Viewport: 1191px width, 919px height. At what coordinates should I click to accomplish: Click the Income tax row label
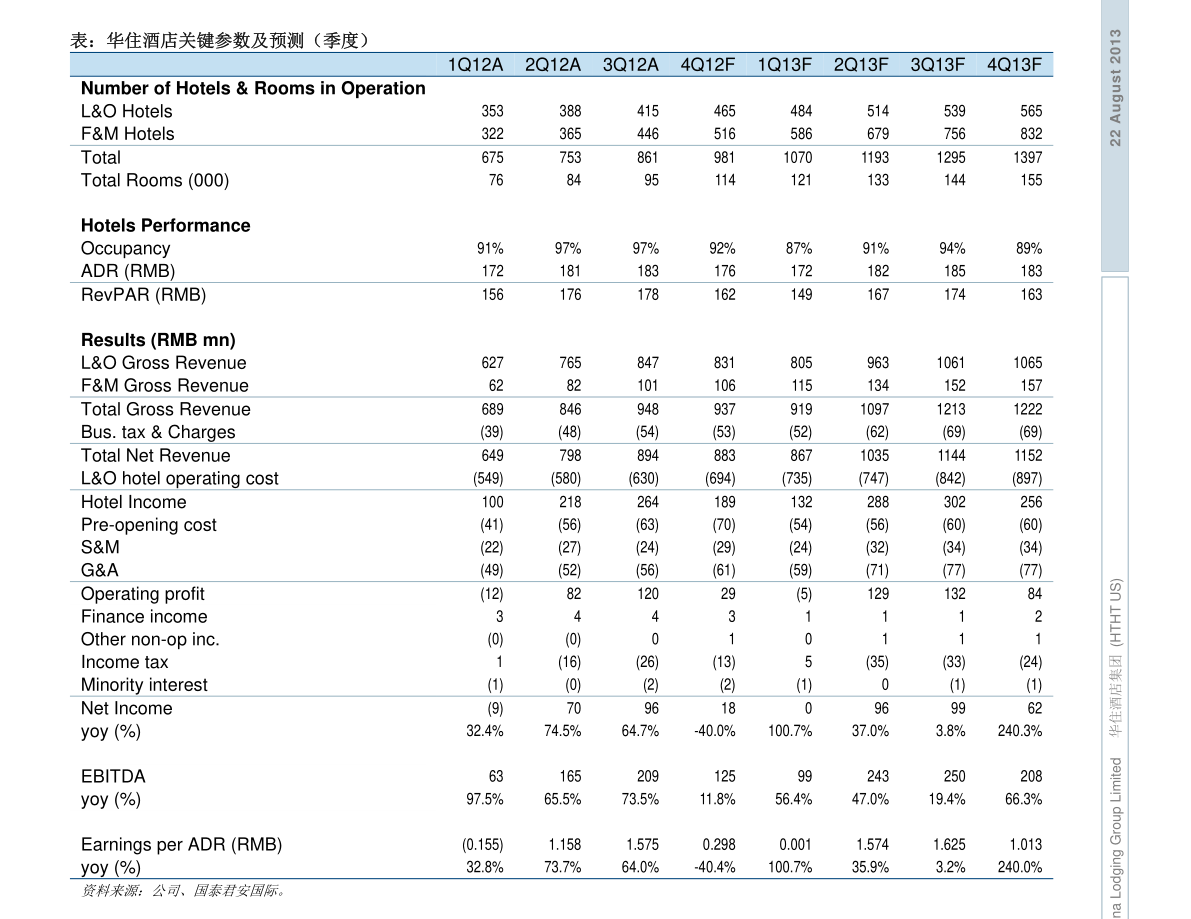coord(125,662)
